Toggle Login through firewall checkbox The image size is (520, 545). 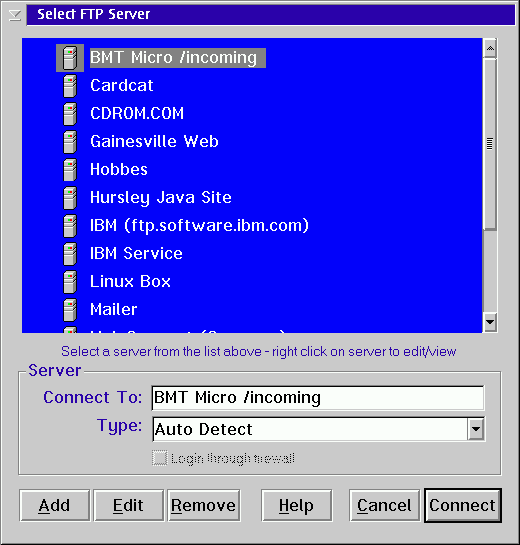160,458
